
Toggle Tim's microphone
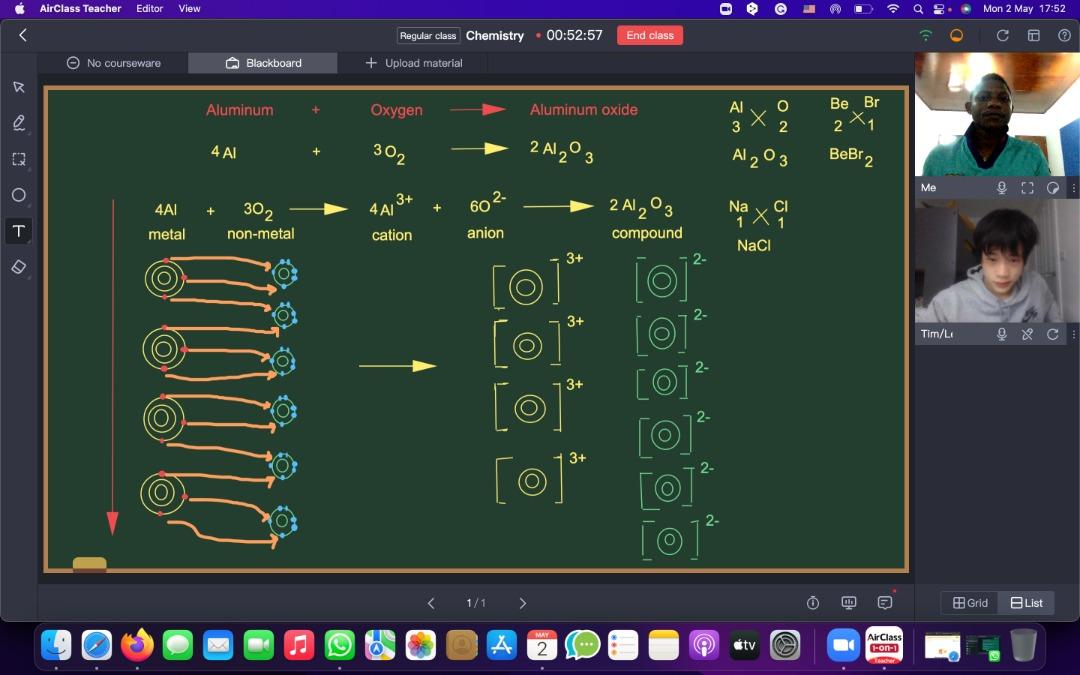coord(1001,334)
